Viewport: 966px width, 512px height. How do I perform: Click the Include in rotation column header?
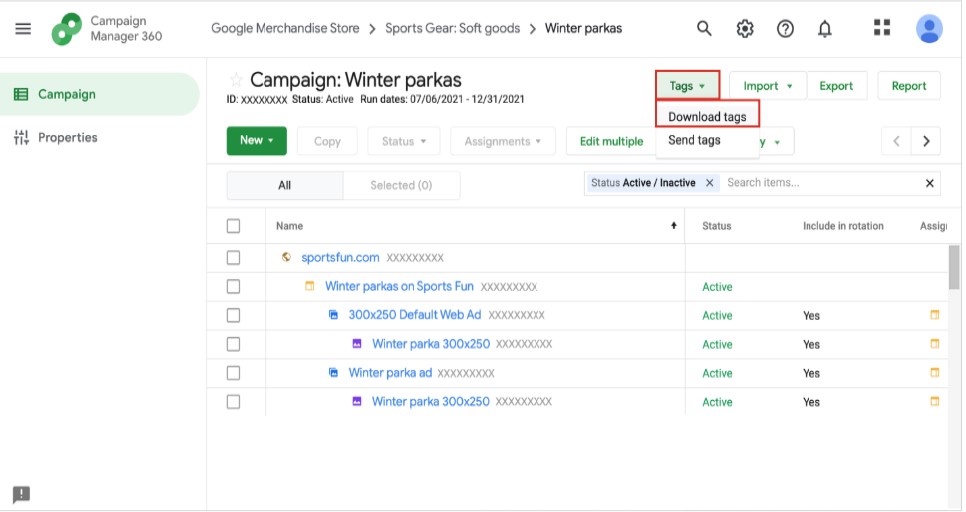843,226
